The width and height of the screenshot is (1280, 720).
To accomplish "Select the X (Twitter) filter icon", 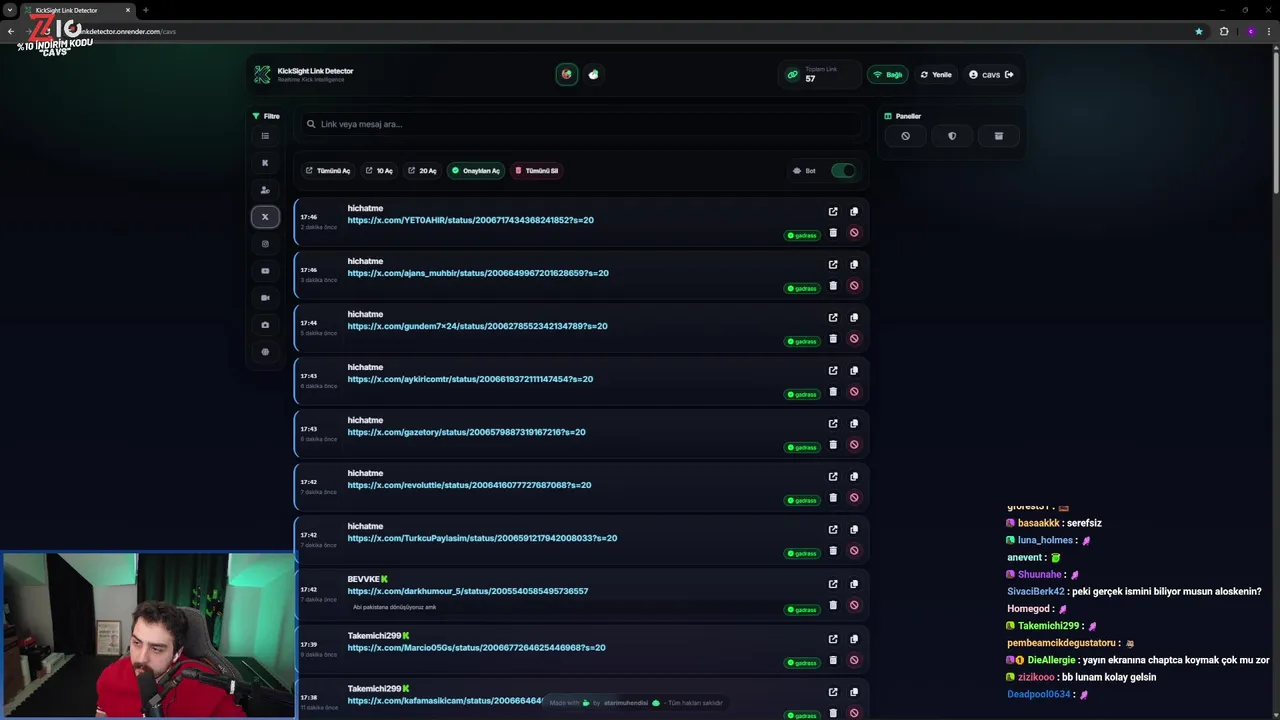I will pyautogui.click(x=265, y=217).
